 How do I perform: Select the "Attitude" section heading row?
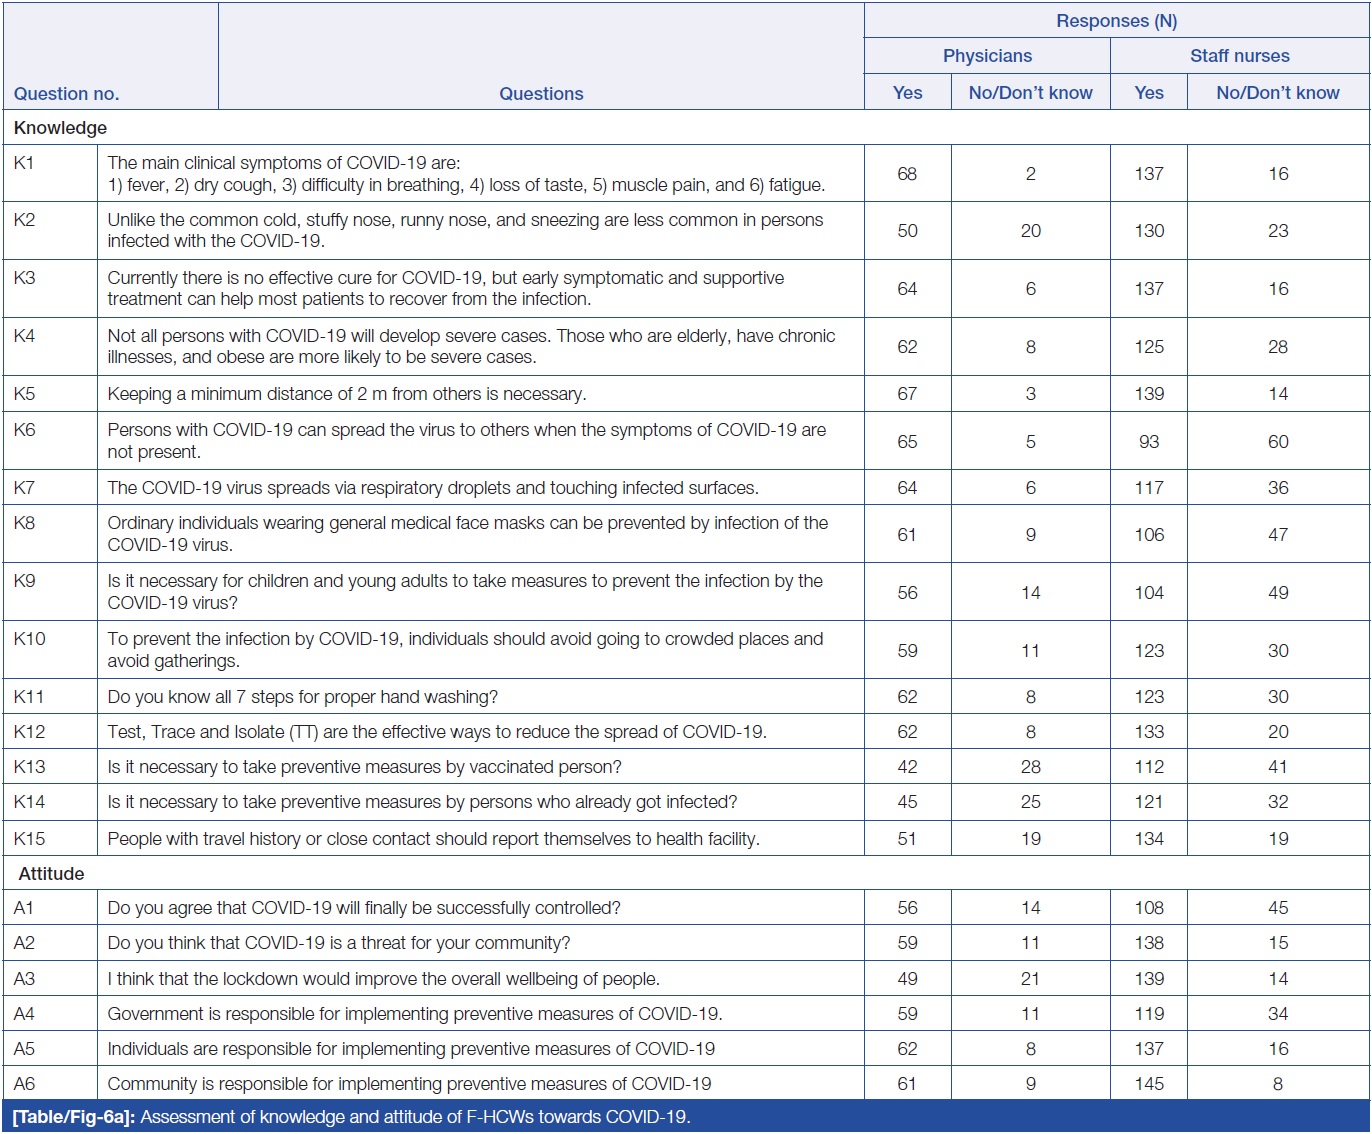click(51, 874)
